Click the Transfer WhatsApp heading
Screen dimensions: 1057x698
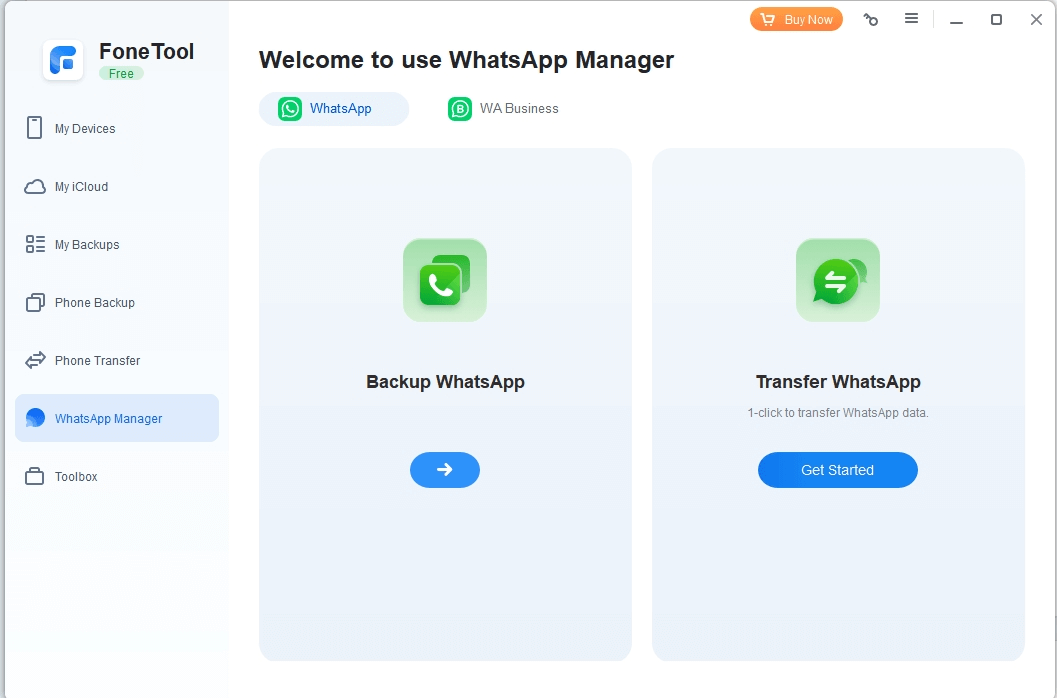(838, 382)
